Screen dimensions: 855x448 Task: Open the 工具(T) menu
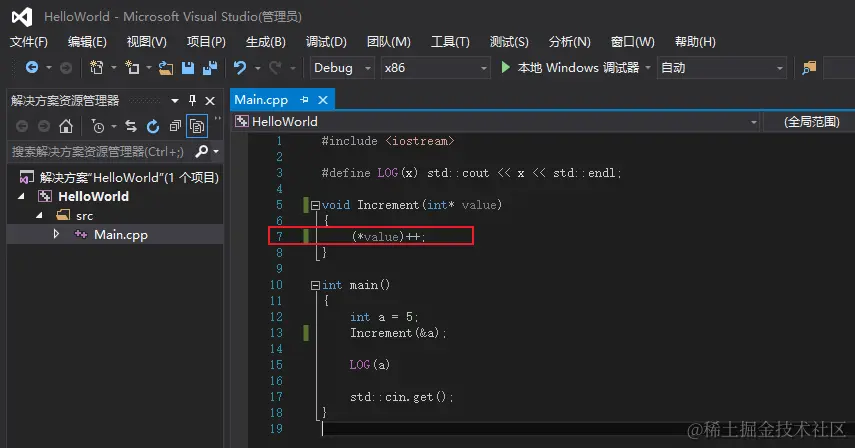pyautogui.click(x=450, y=41)
